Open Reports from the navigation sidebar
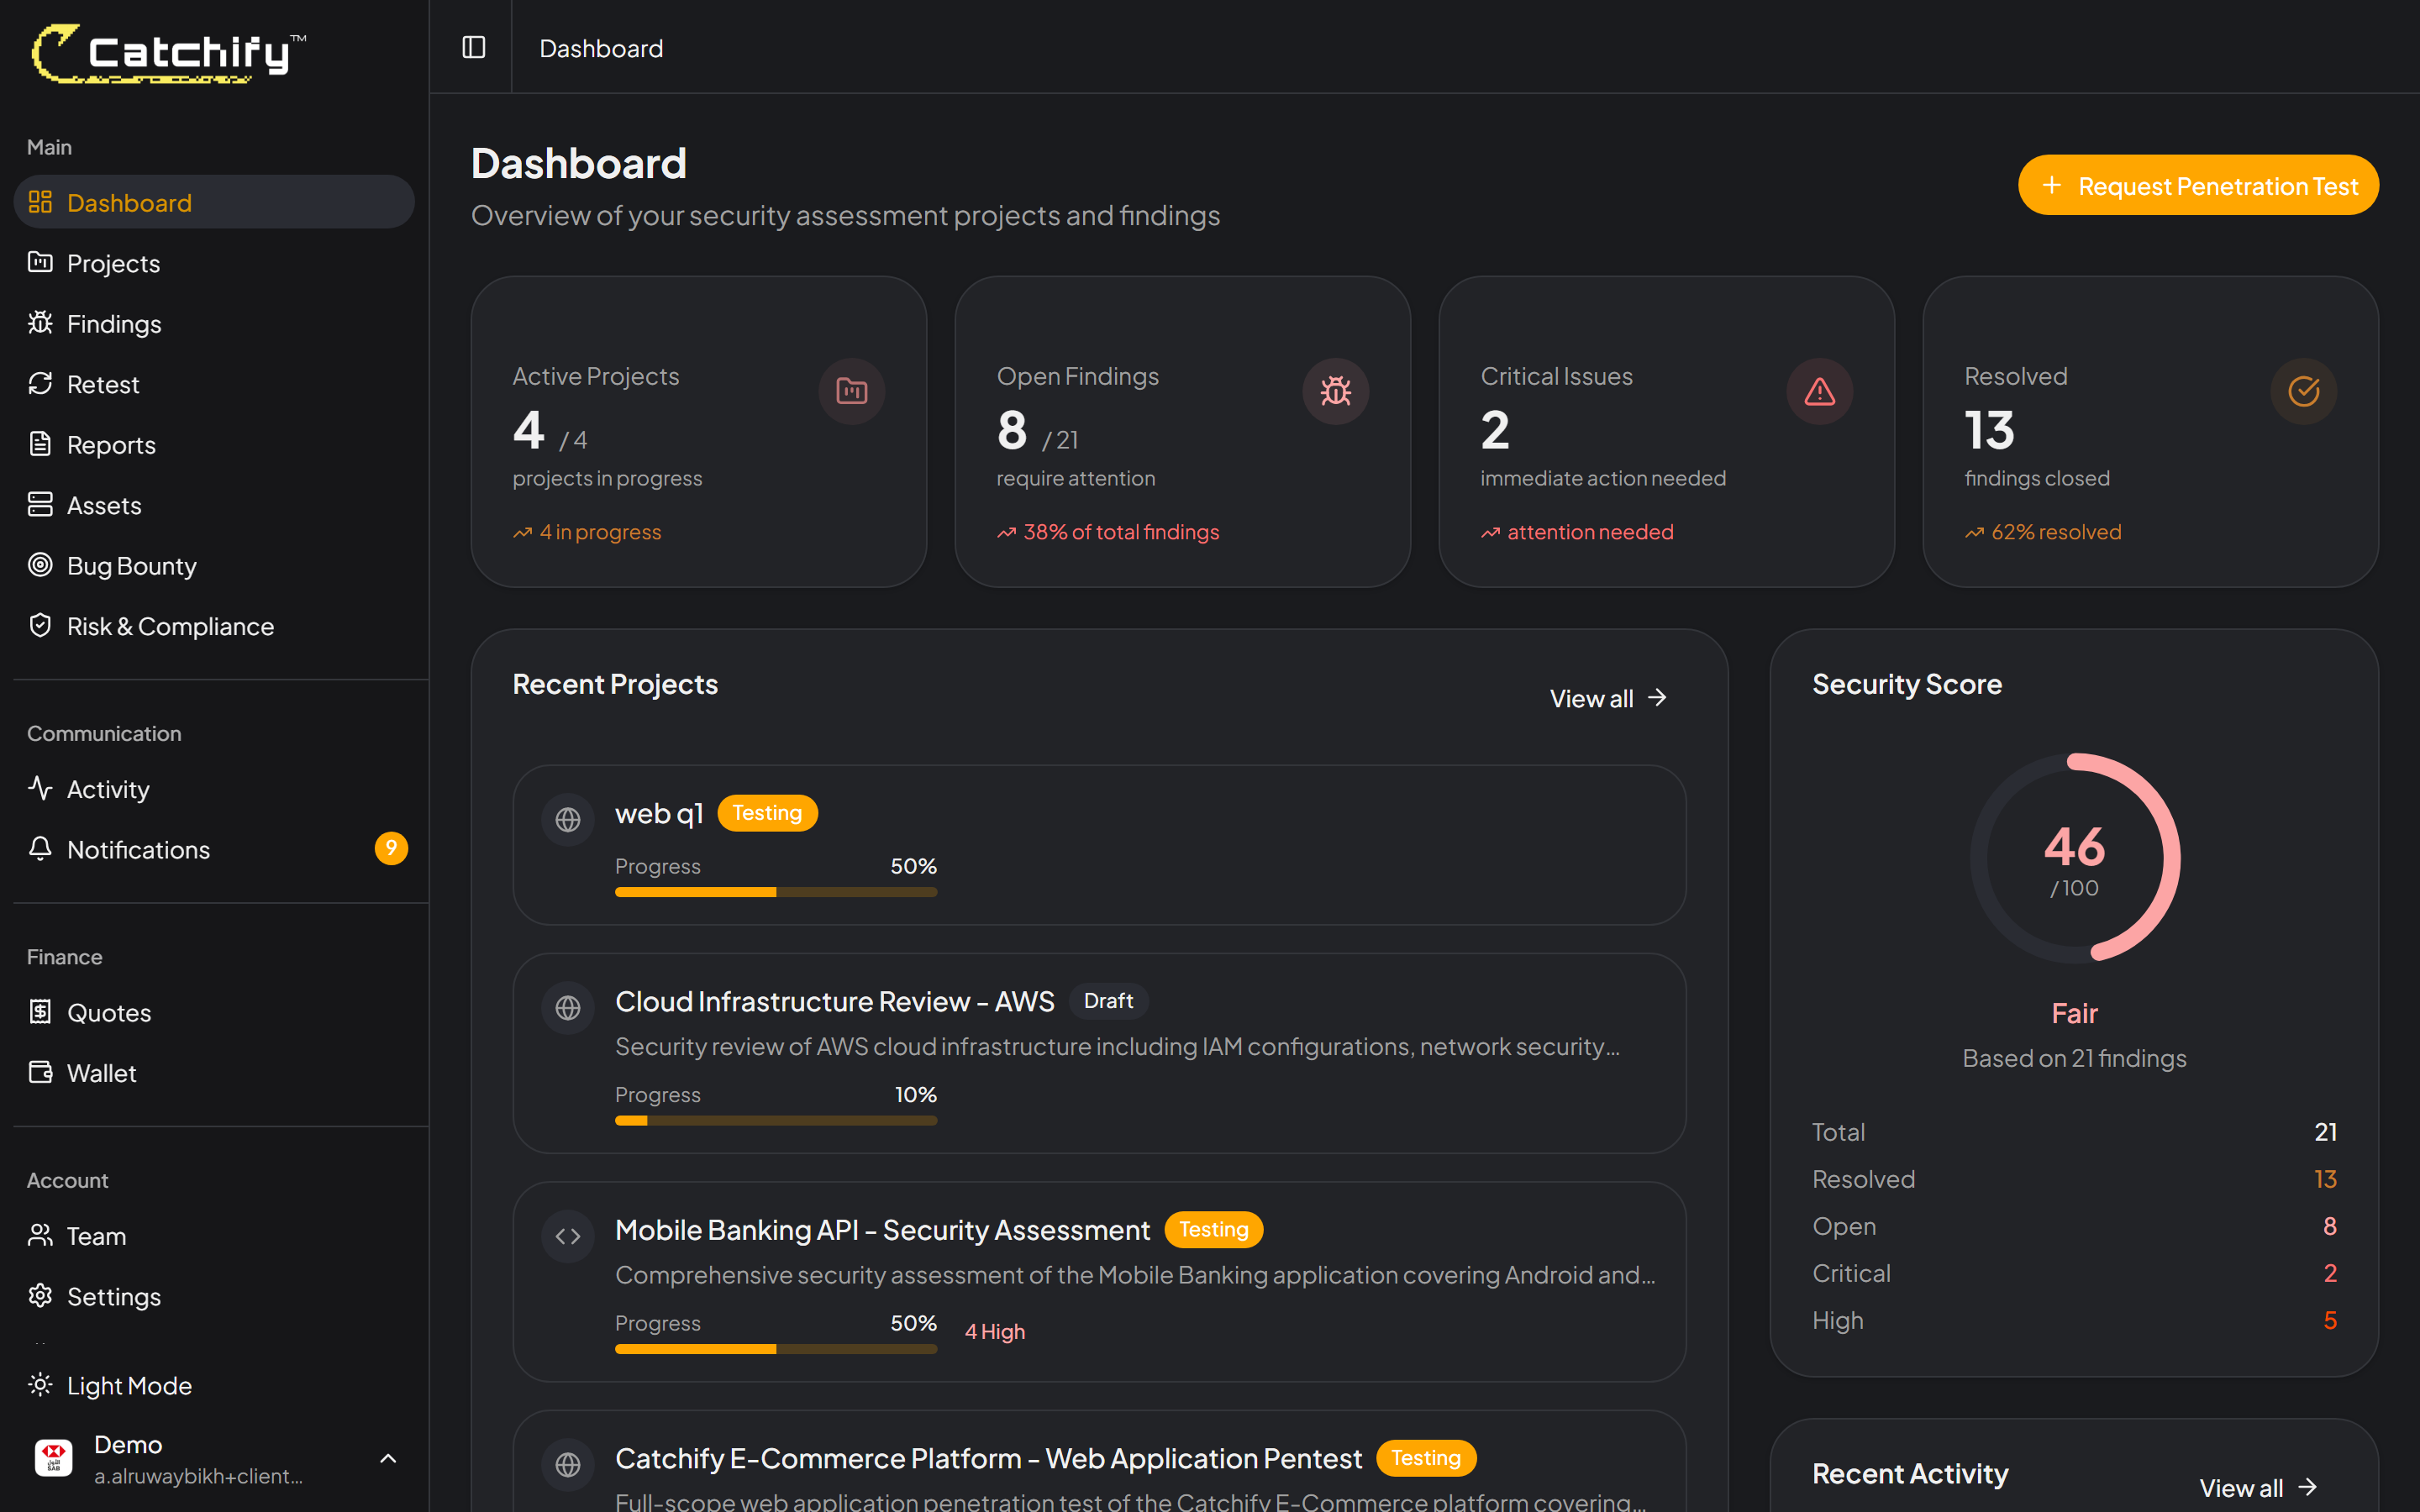Viewport: 2420px width, 1512px height. coord(111,444)
